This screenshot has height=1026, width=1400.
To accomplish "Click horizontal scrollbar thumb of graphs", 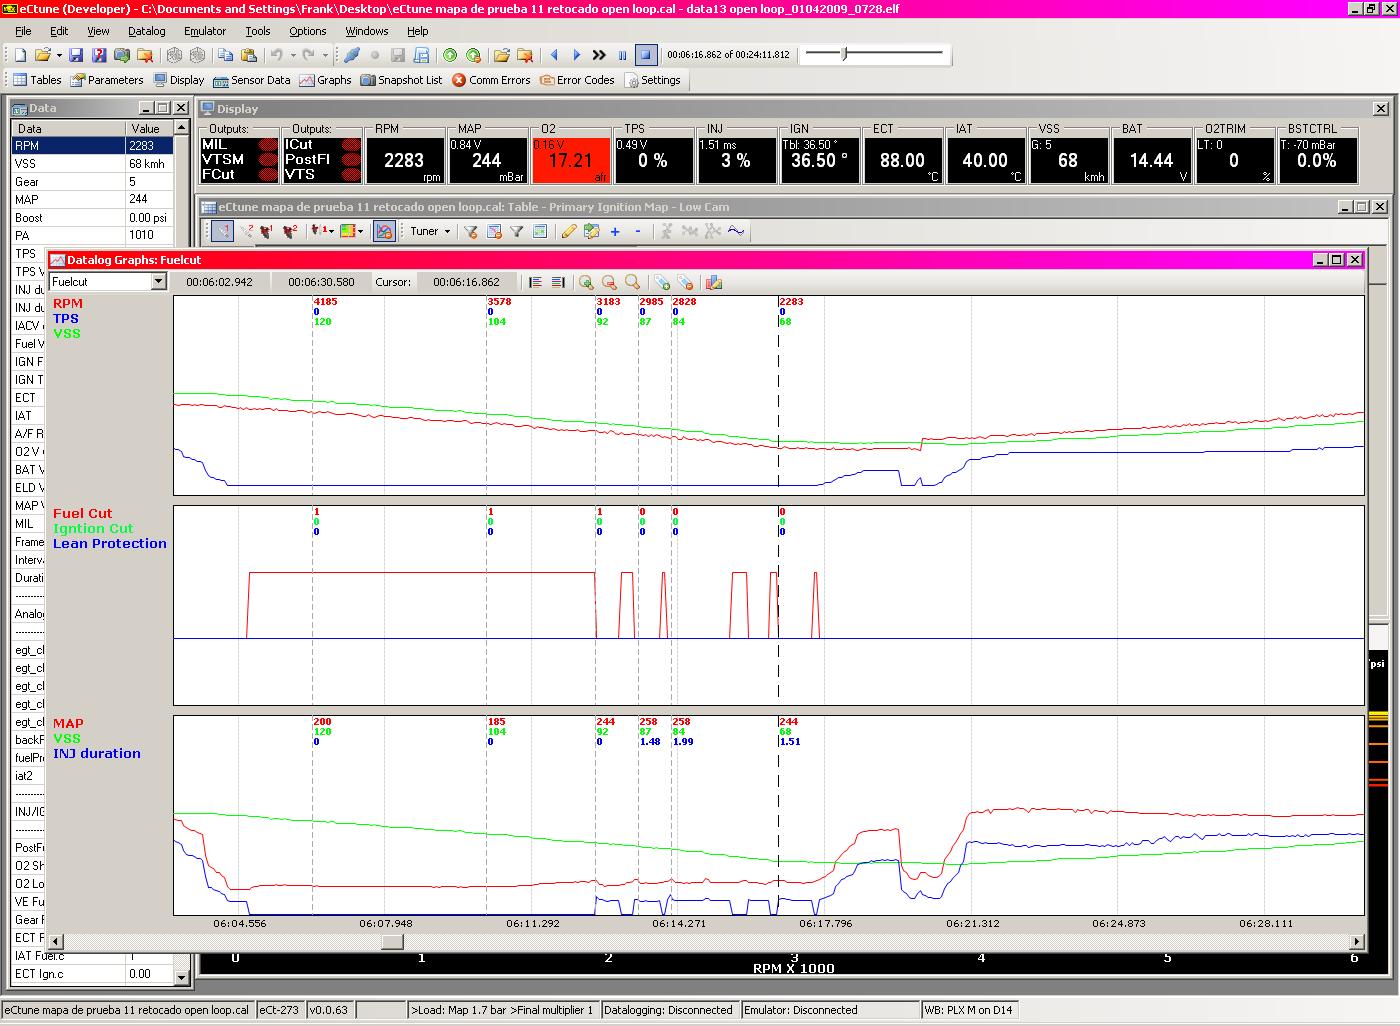I will (x=392, y=941).
